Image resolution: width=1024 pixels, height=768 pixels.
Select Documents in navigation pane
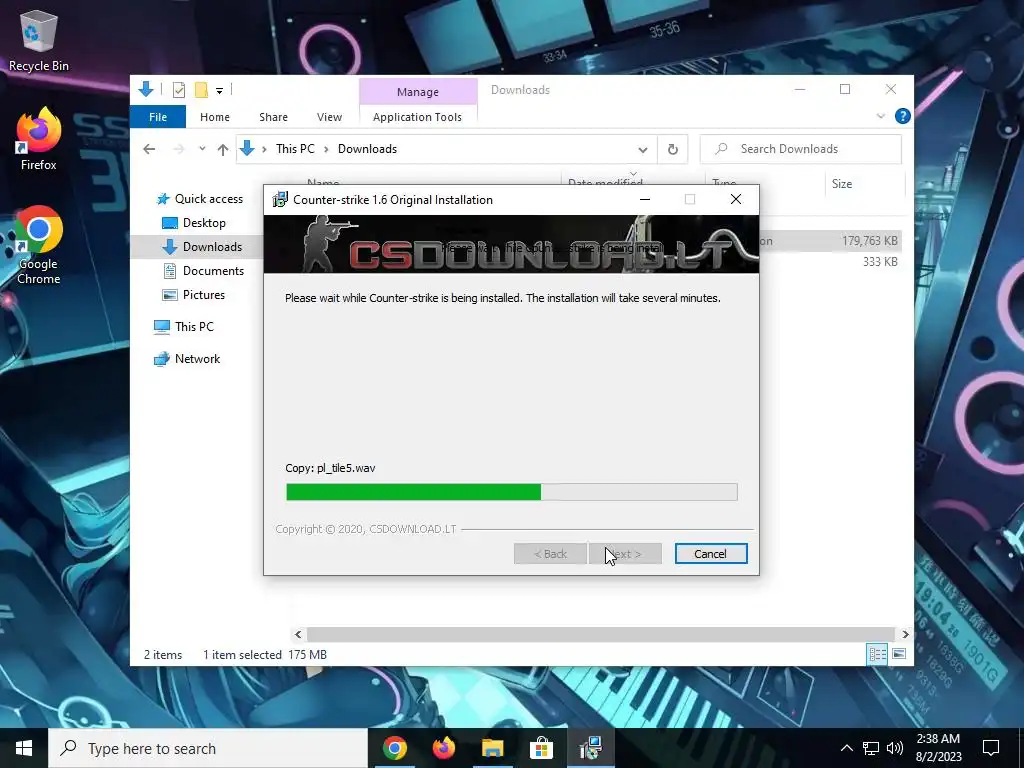coord(203,270)
